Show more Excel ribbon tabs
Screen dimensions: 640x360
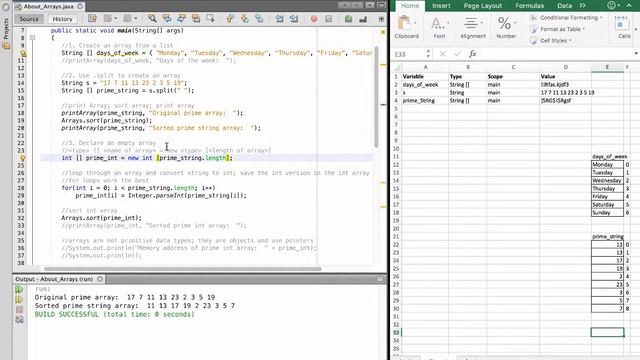[582, 6]
